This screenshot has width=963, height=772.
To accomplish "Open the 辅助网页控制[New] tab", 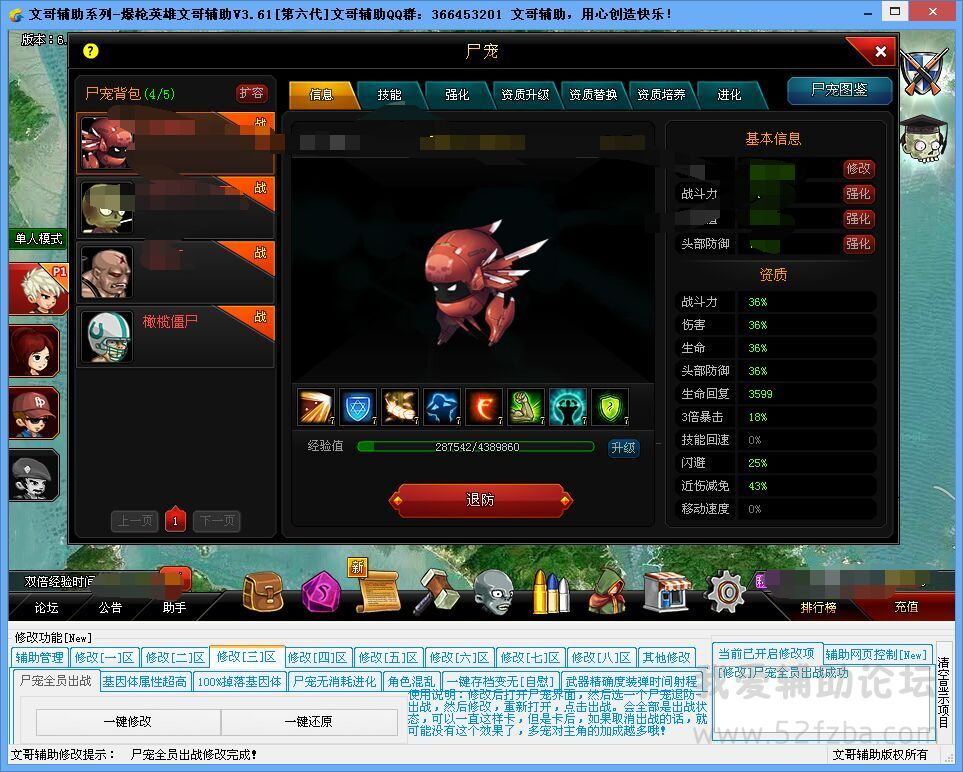I will click(876, 655).
